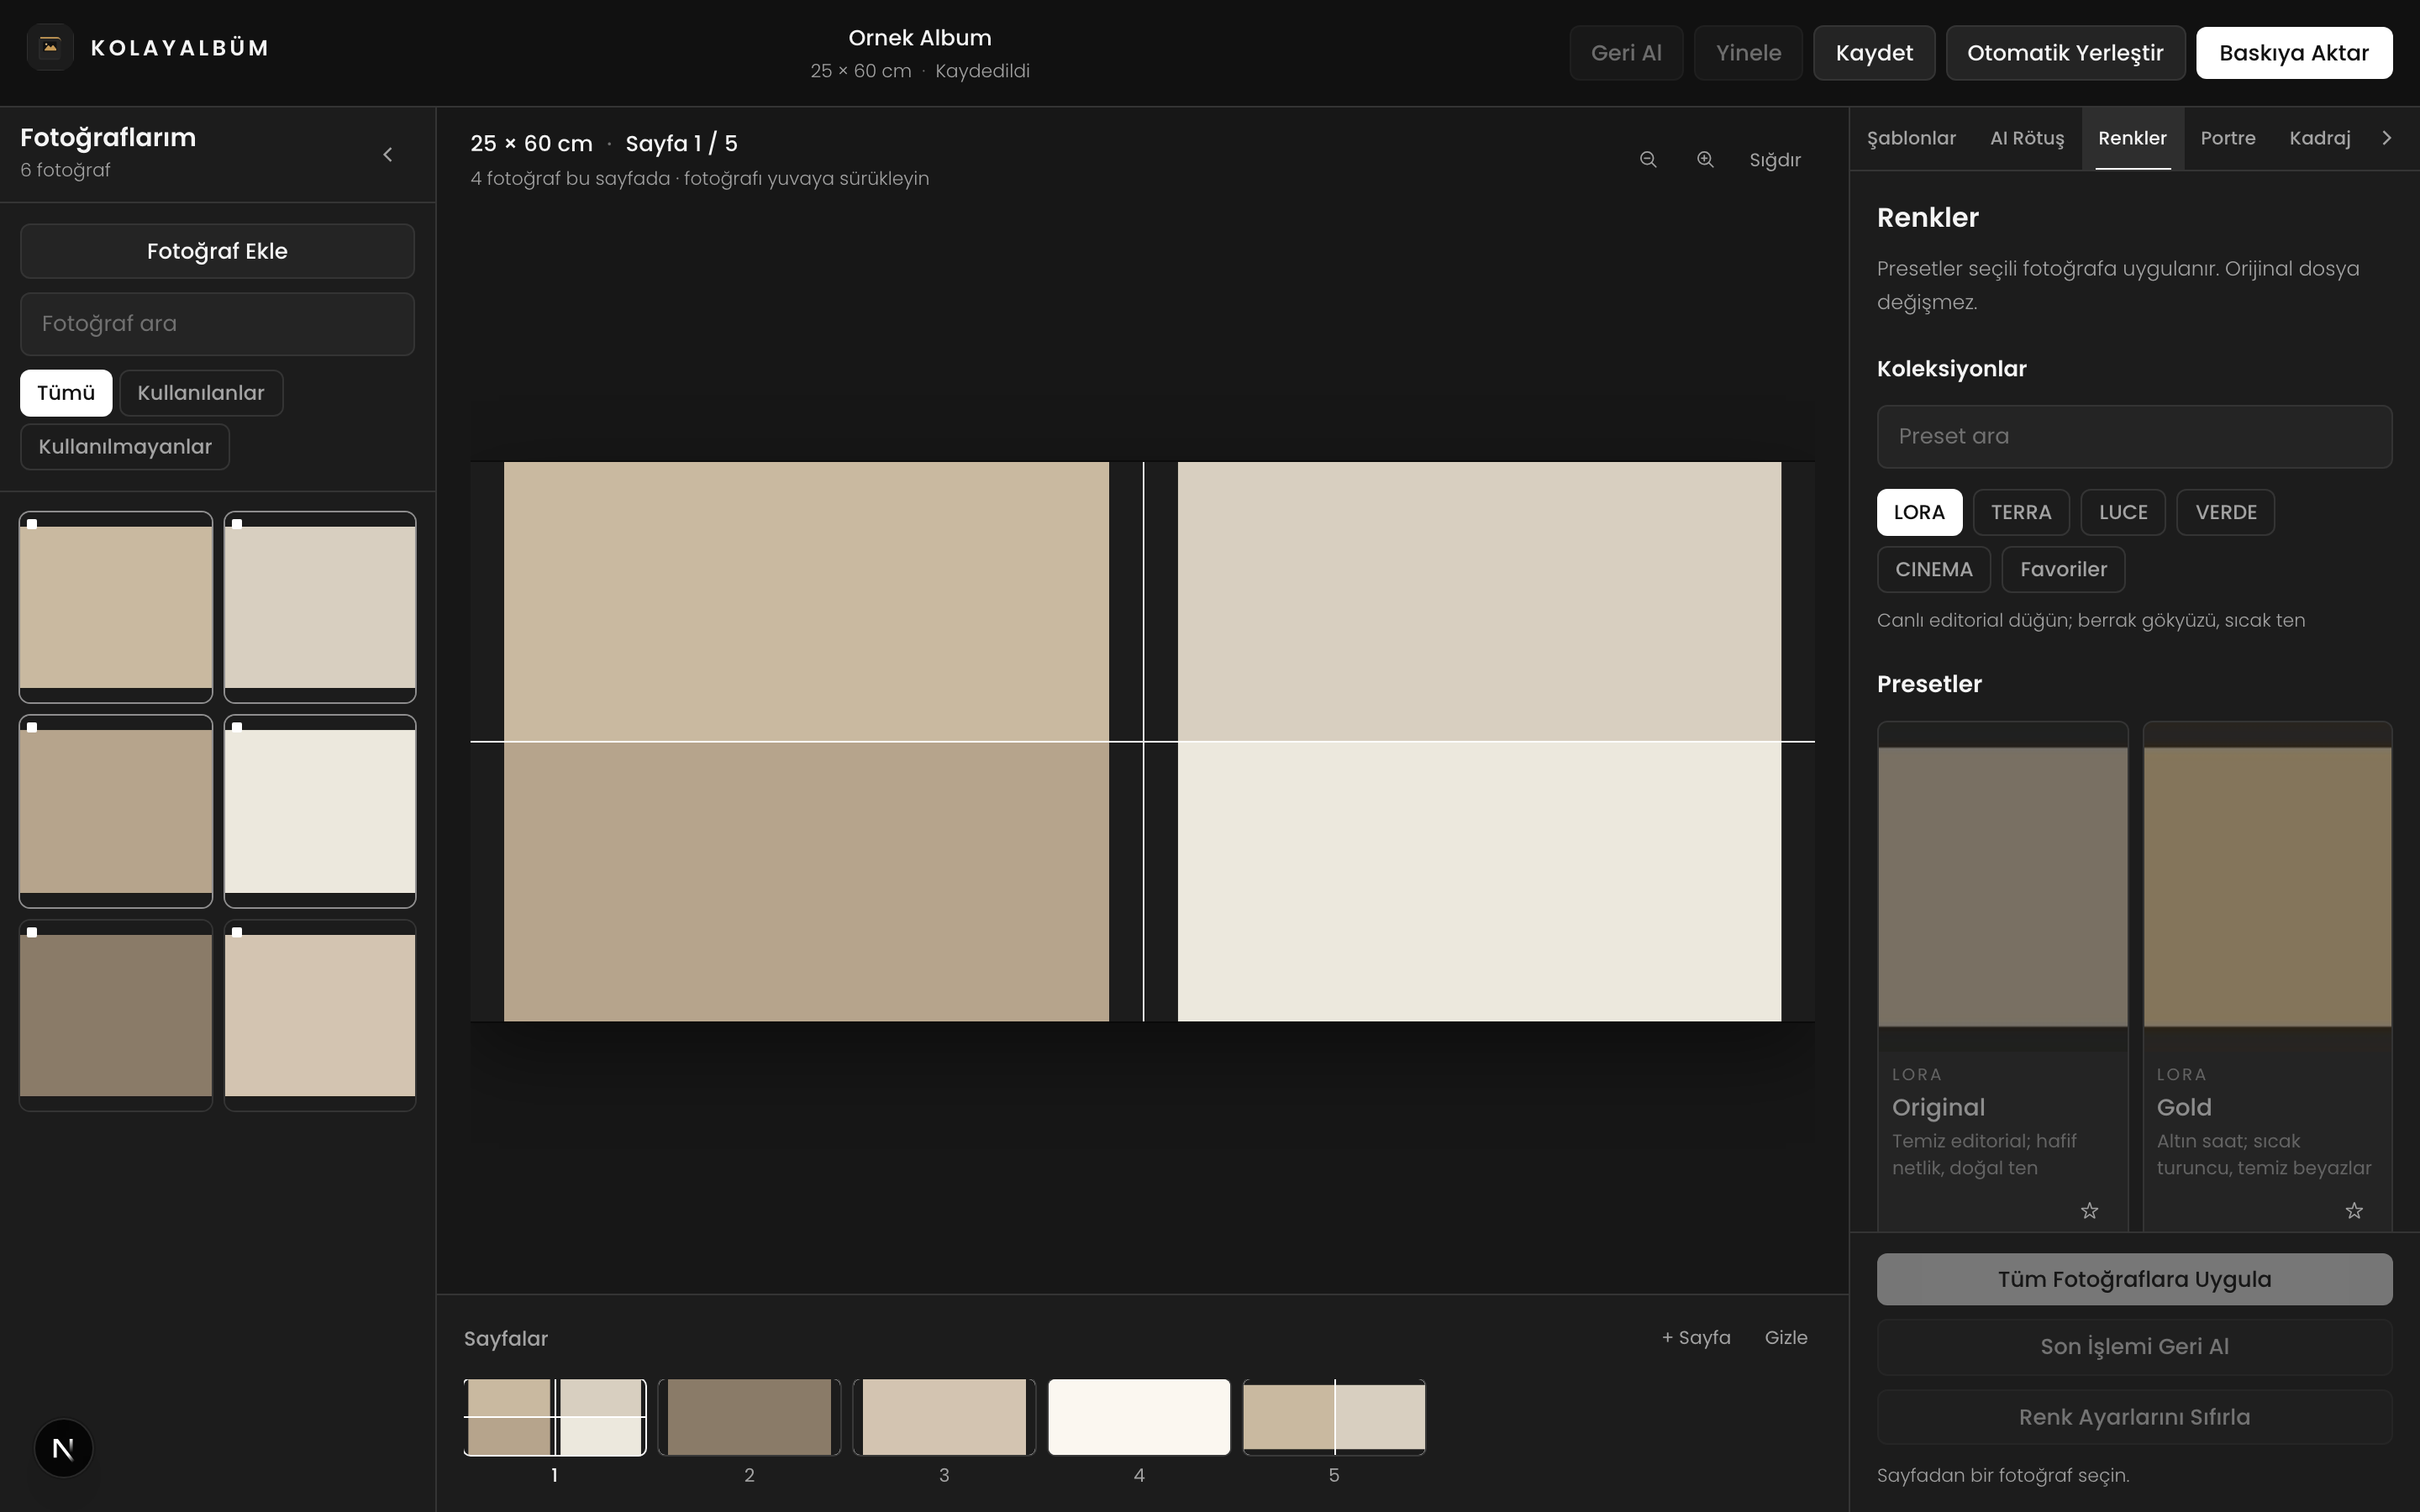The width and height of the screenshot is (2420, 1512).
Task: Click Sığdır to fit the page
Action: coord(1775,160)
